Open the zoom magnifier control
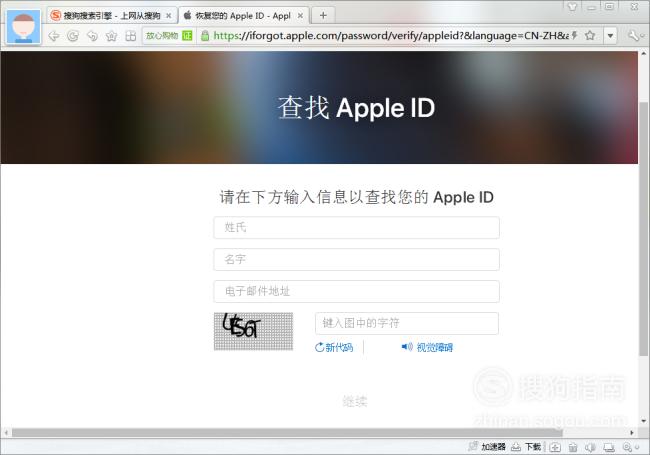650x455 pixels. (630, 447)
